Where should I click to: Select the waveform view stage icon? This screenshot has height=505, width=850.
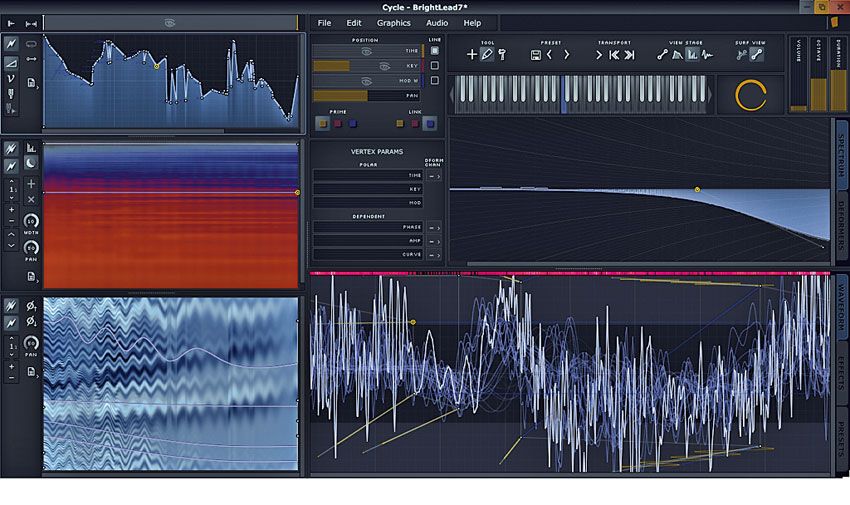point(707,55)
